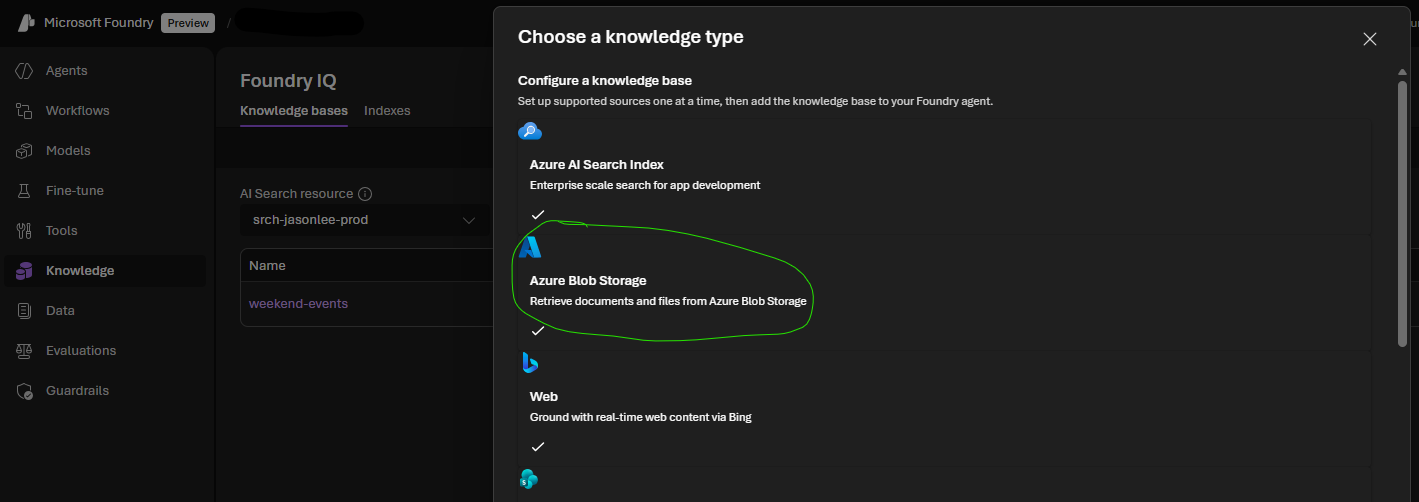Click the Knowledge database icon
1419x502 pixels.
click(25, 271)
